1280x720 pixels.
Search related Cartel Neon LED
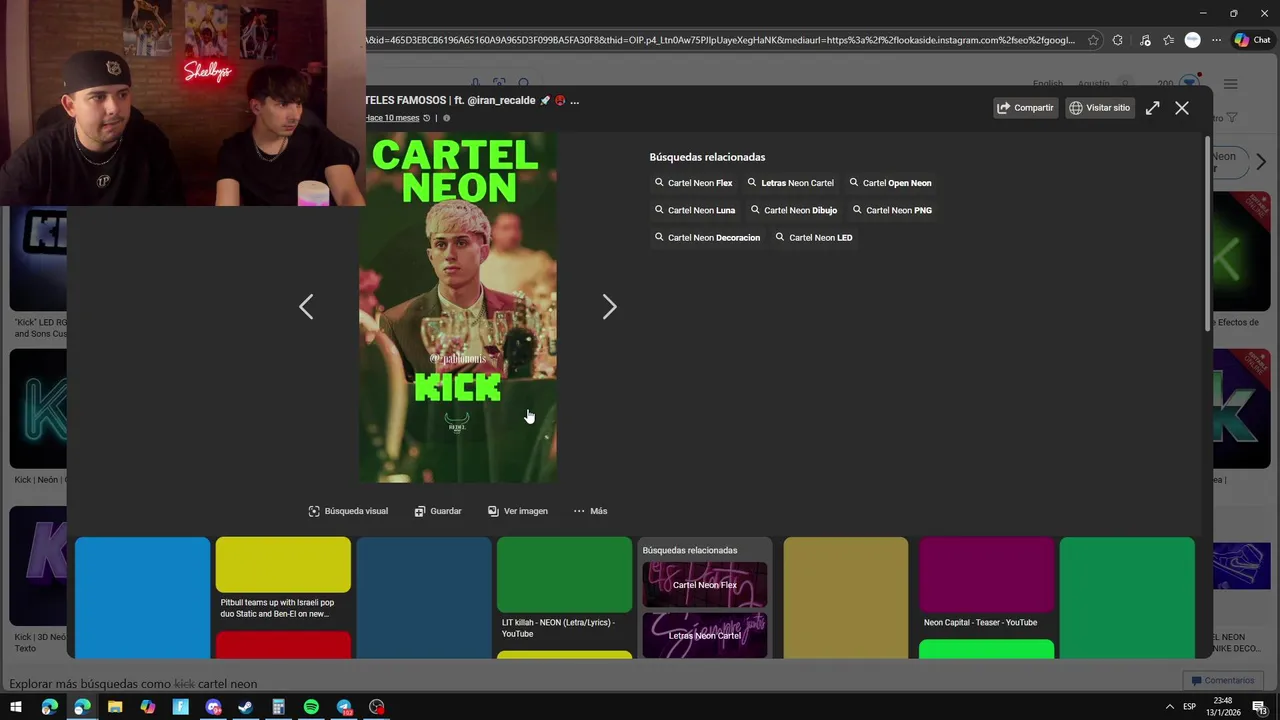814,238
